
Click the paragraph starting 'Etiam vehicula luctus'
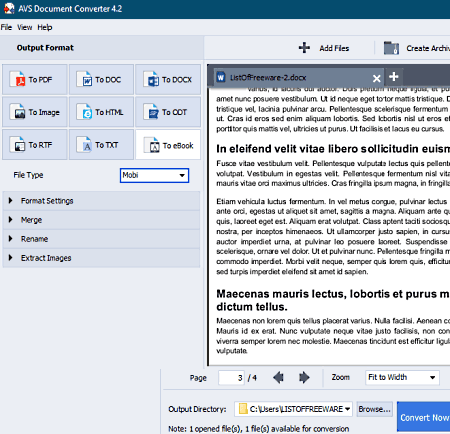click(333, 236)
